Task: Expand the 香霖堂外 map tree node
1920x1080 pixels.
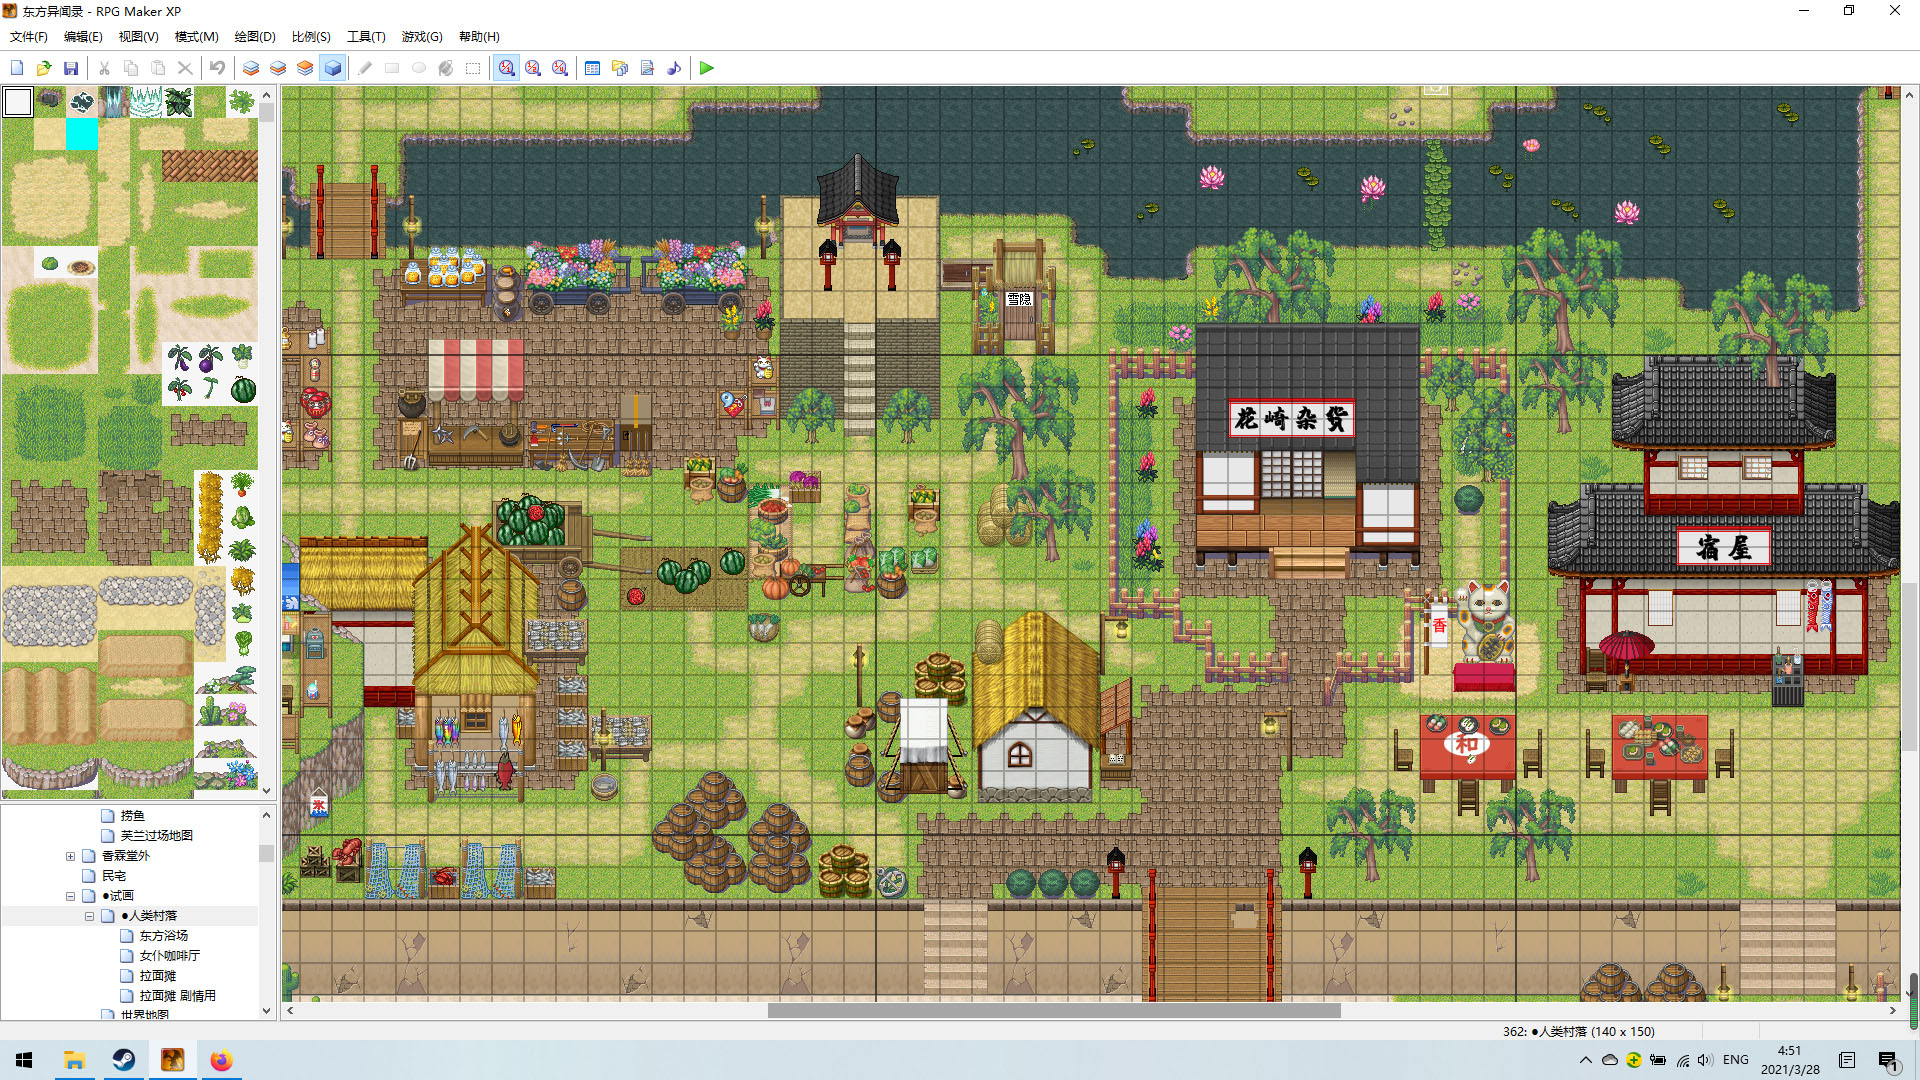Action: coord(70,856)
